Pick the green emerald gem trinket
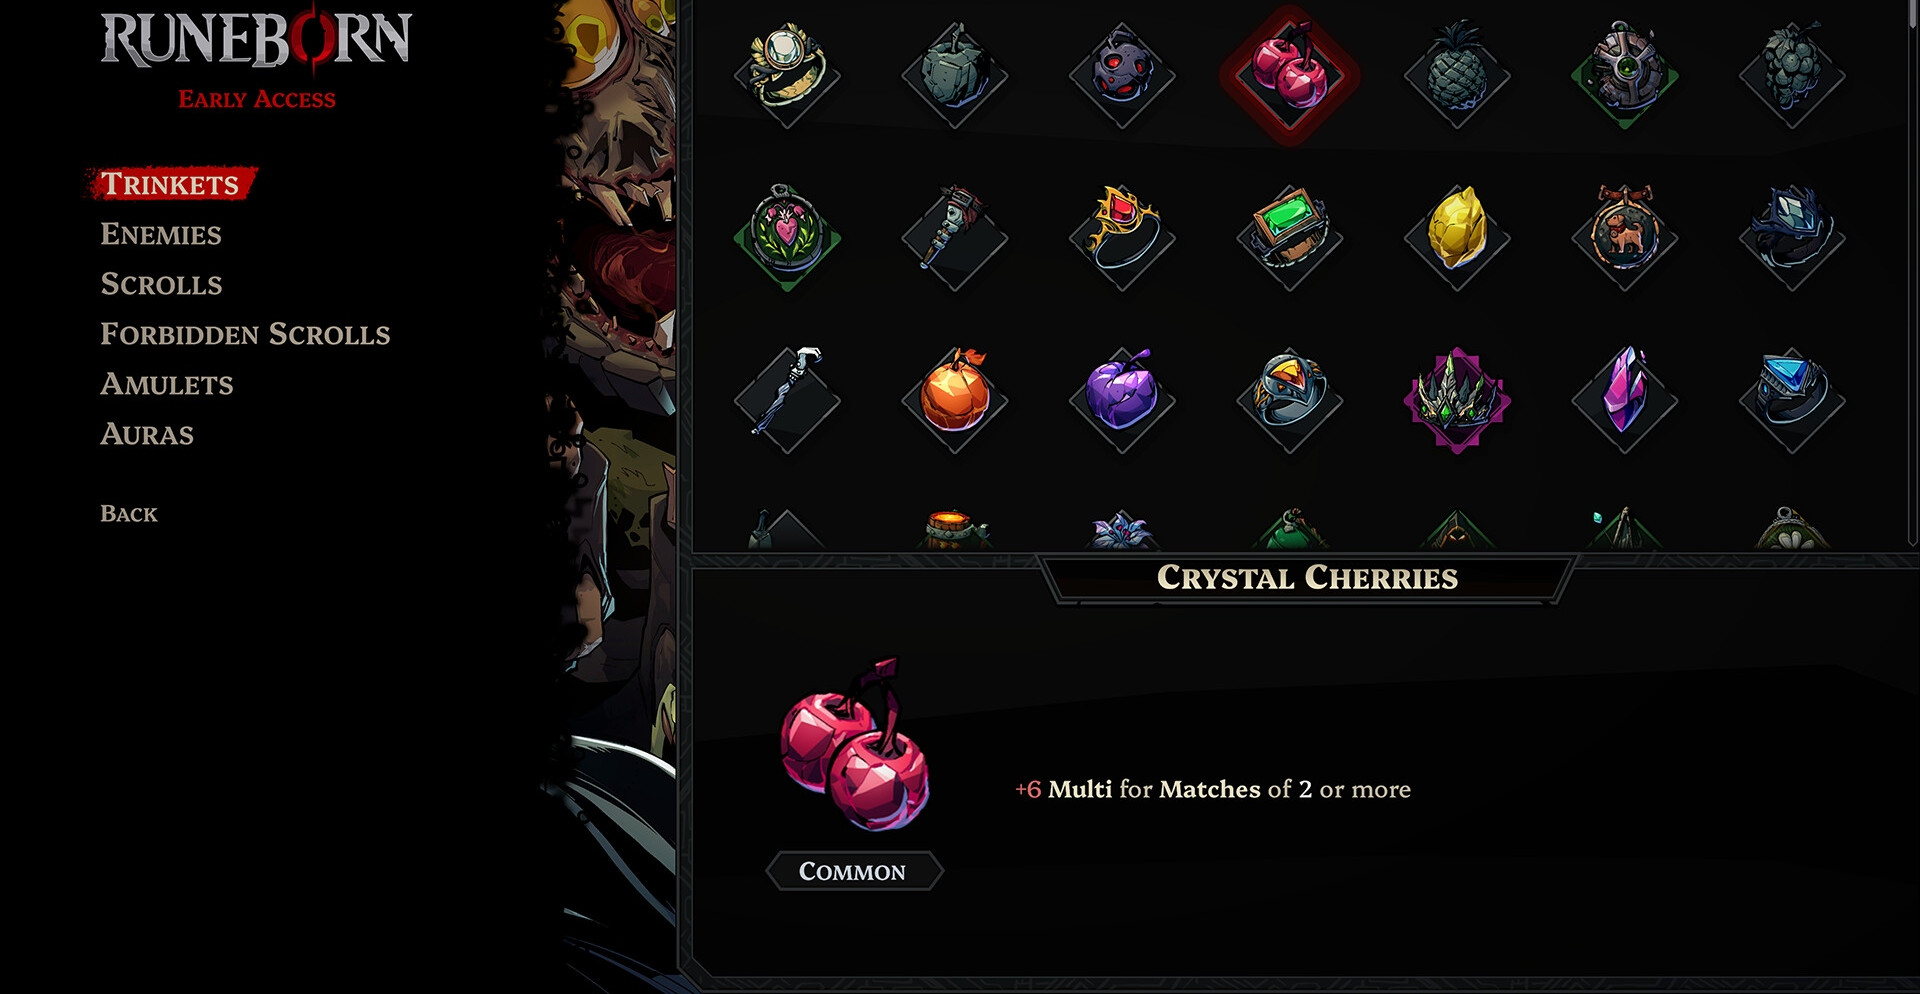1920x994 pixels. coord(1289,237)
